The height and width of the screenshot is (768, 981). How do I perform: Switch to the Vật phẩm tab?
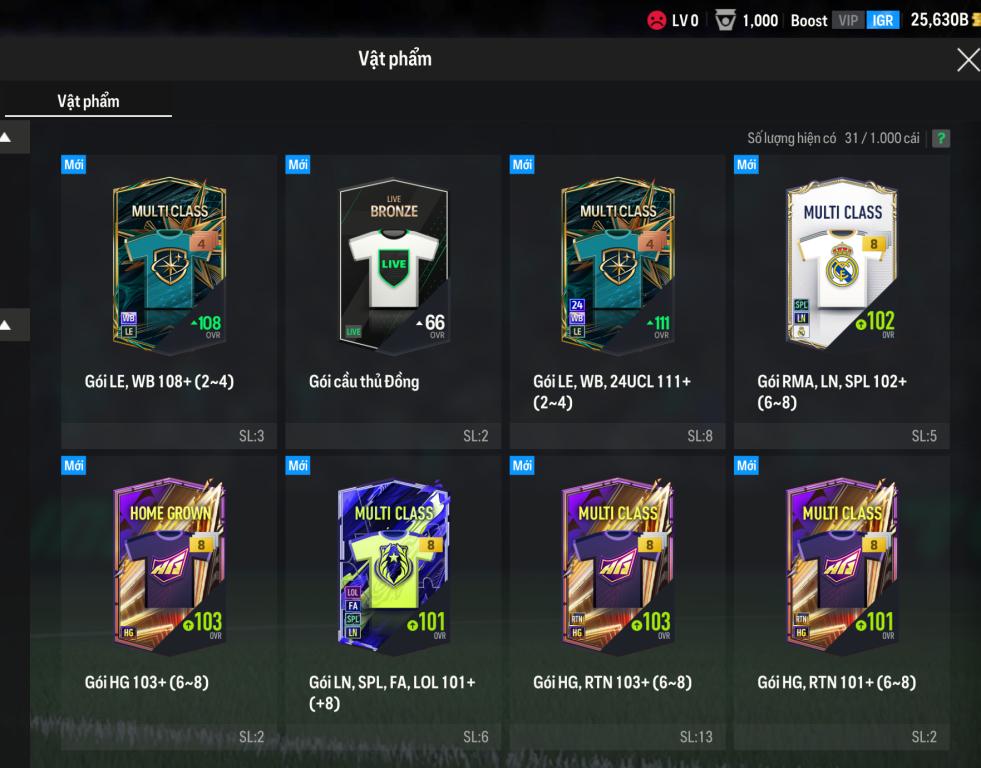pos(88,101)
